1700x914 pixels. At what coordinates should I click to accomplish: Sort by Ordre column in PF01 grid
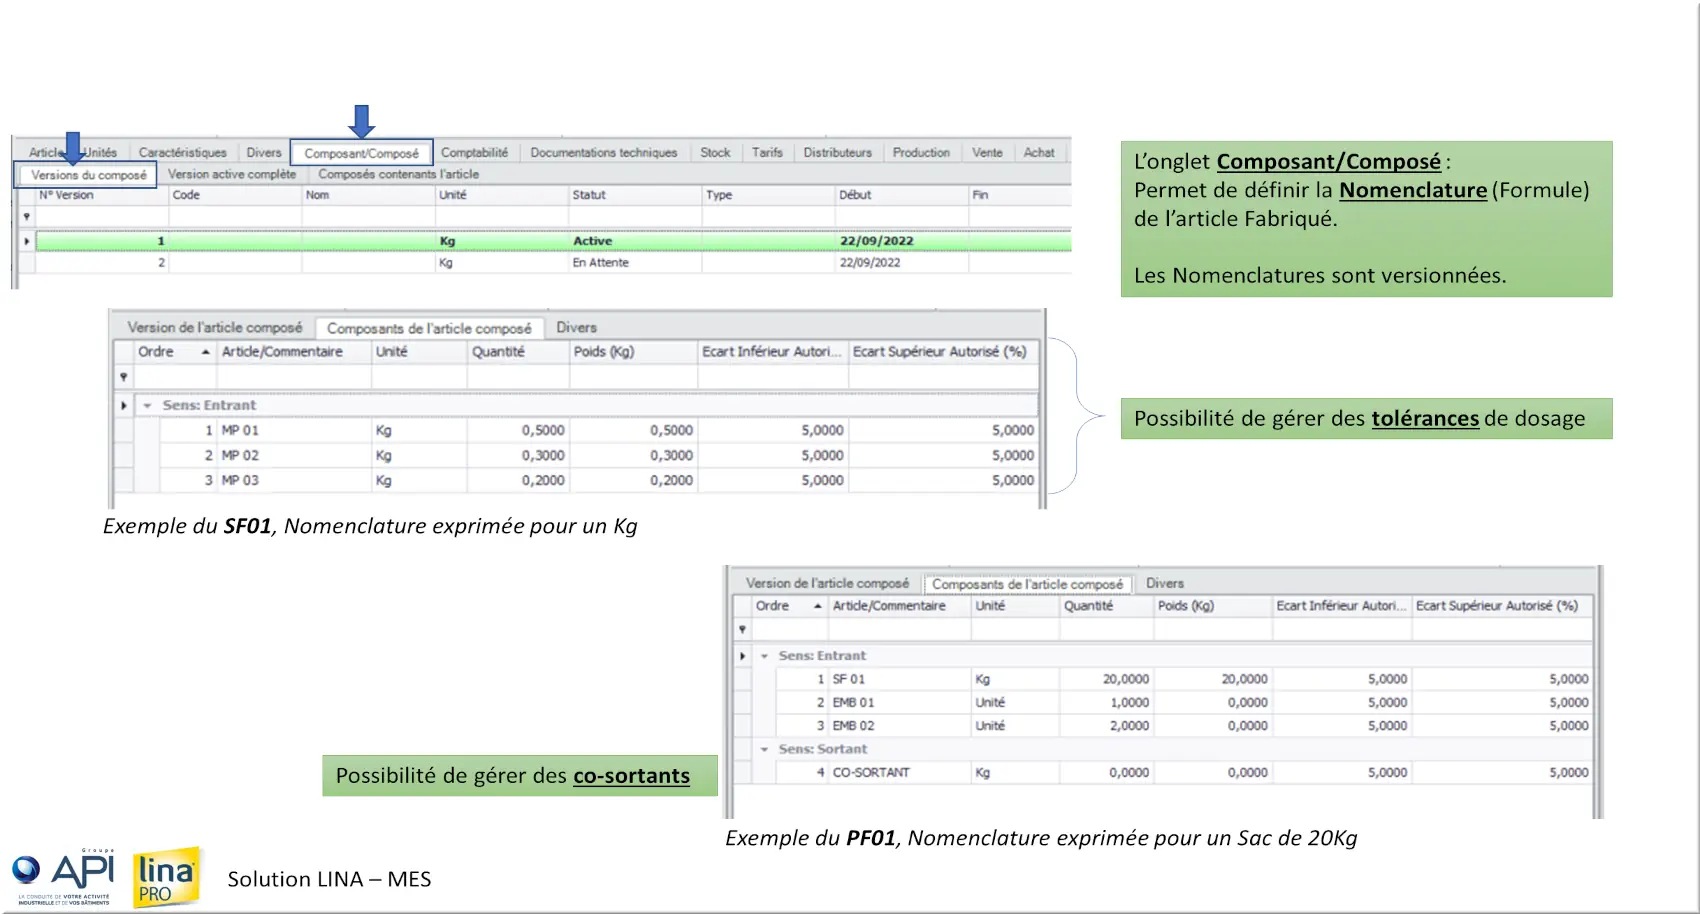pyautogui.click(x=790, y=606)
